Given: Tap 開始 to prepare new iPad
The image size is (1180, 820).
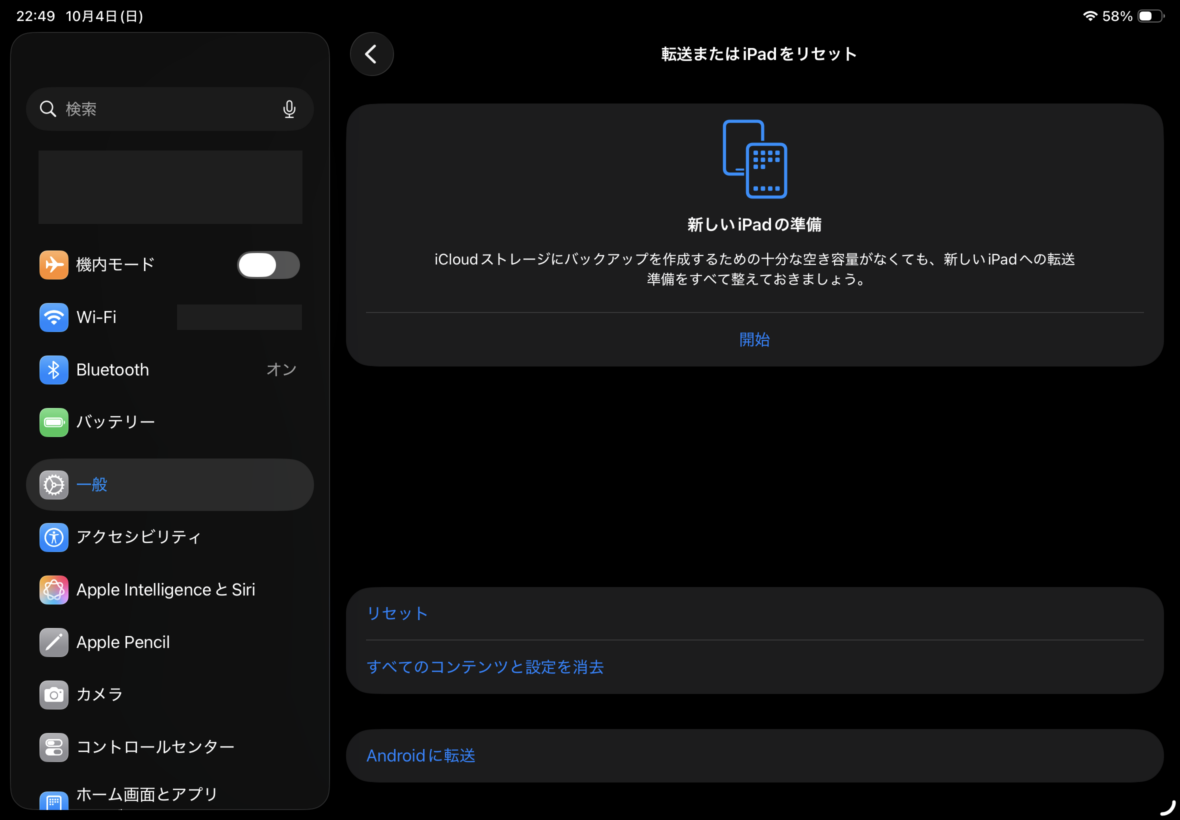Looking at the screenshot, I should pos(755,339).
